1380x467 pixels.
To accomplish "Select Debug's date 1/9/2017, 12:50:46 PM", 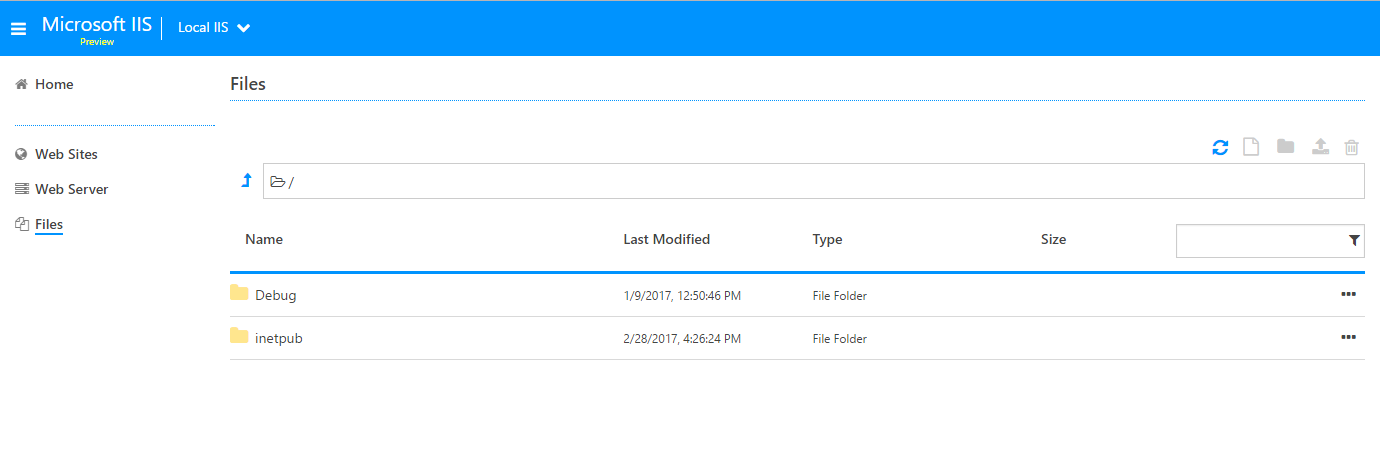I will click(x=682, y=296).
